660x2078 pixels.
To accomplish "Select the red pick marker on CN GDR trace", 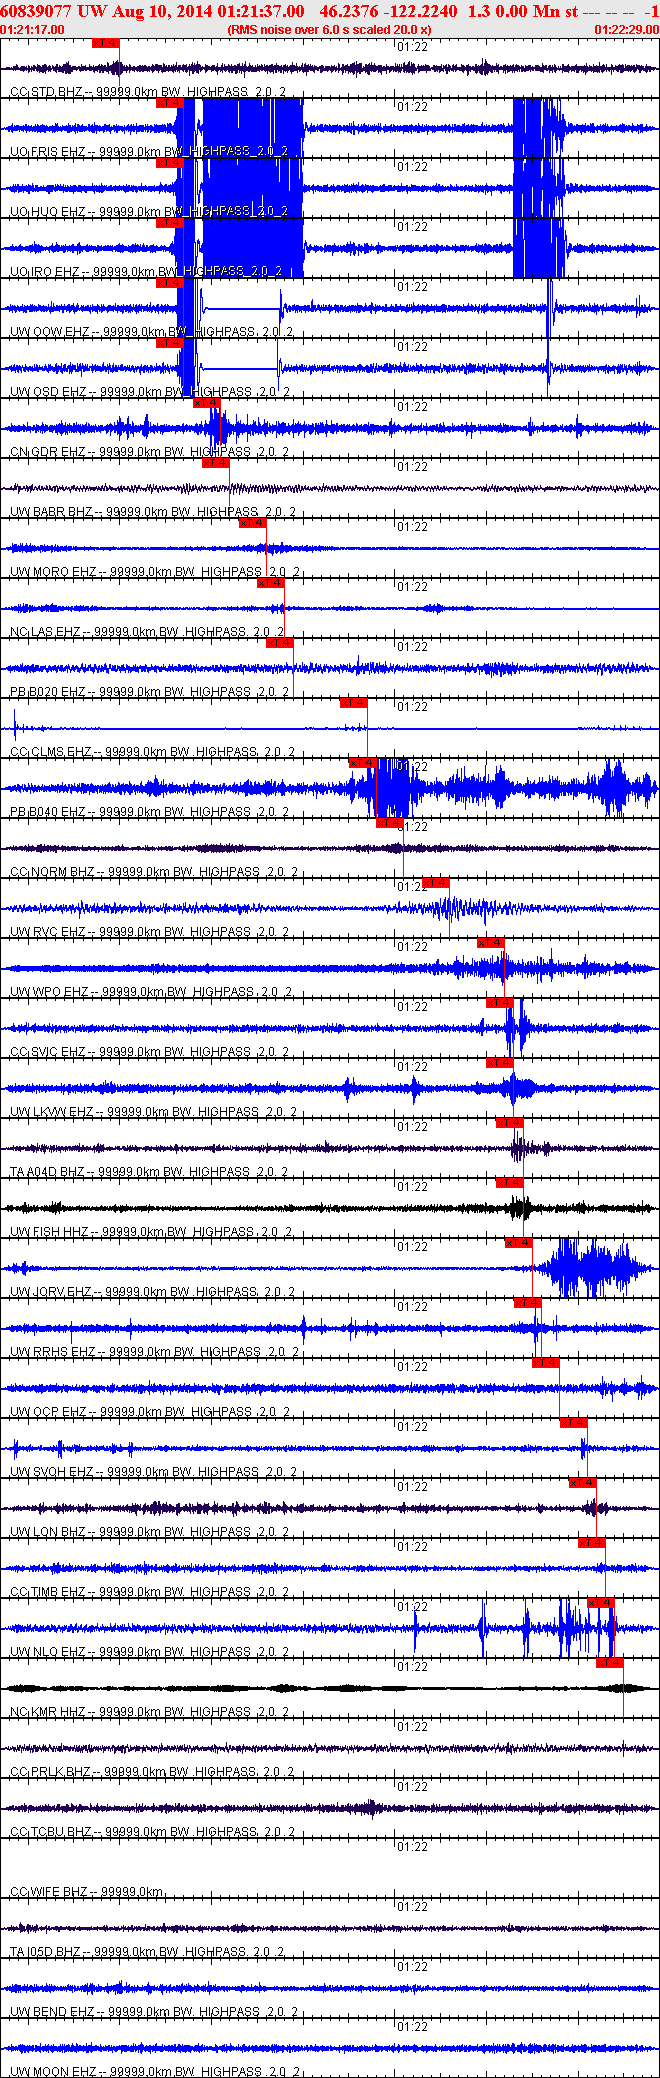I will point(206,403).
